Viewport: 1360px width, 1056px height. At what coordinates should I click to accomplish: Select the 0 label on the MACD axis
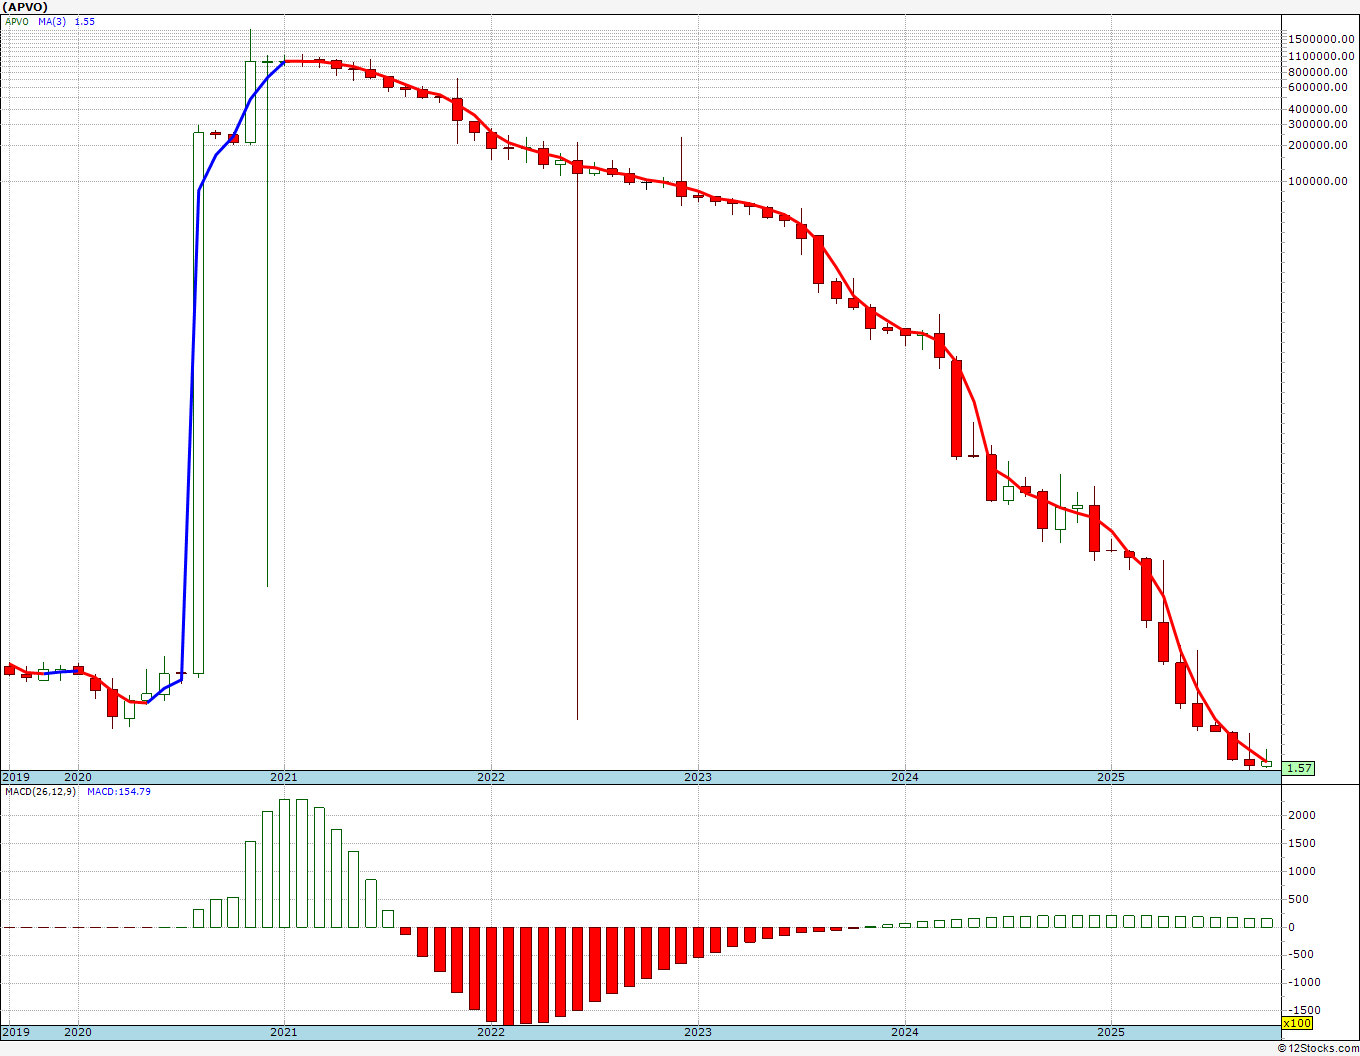pos(1291,927)
